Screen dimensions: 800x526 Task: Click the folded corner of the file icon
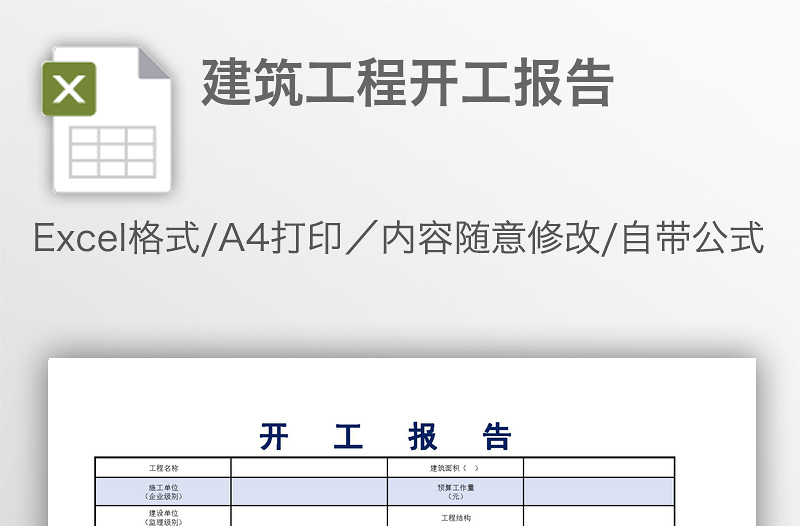pyautogui.click(x=154, y=62)
